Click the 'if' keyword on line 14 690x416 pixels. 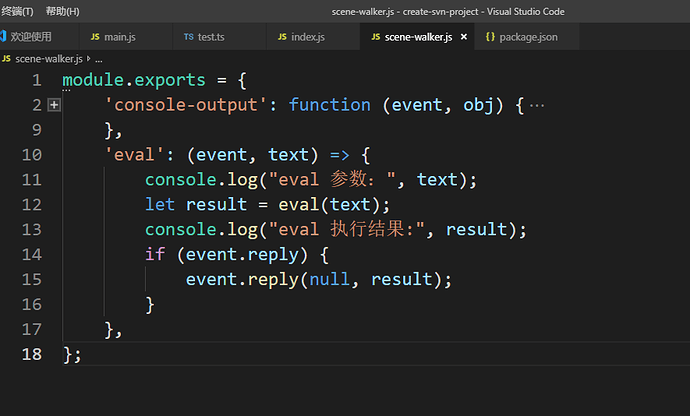[155, 254]
